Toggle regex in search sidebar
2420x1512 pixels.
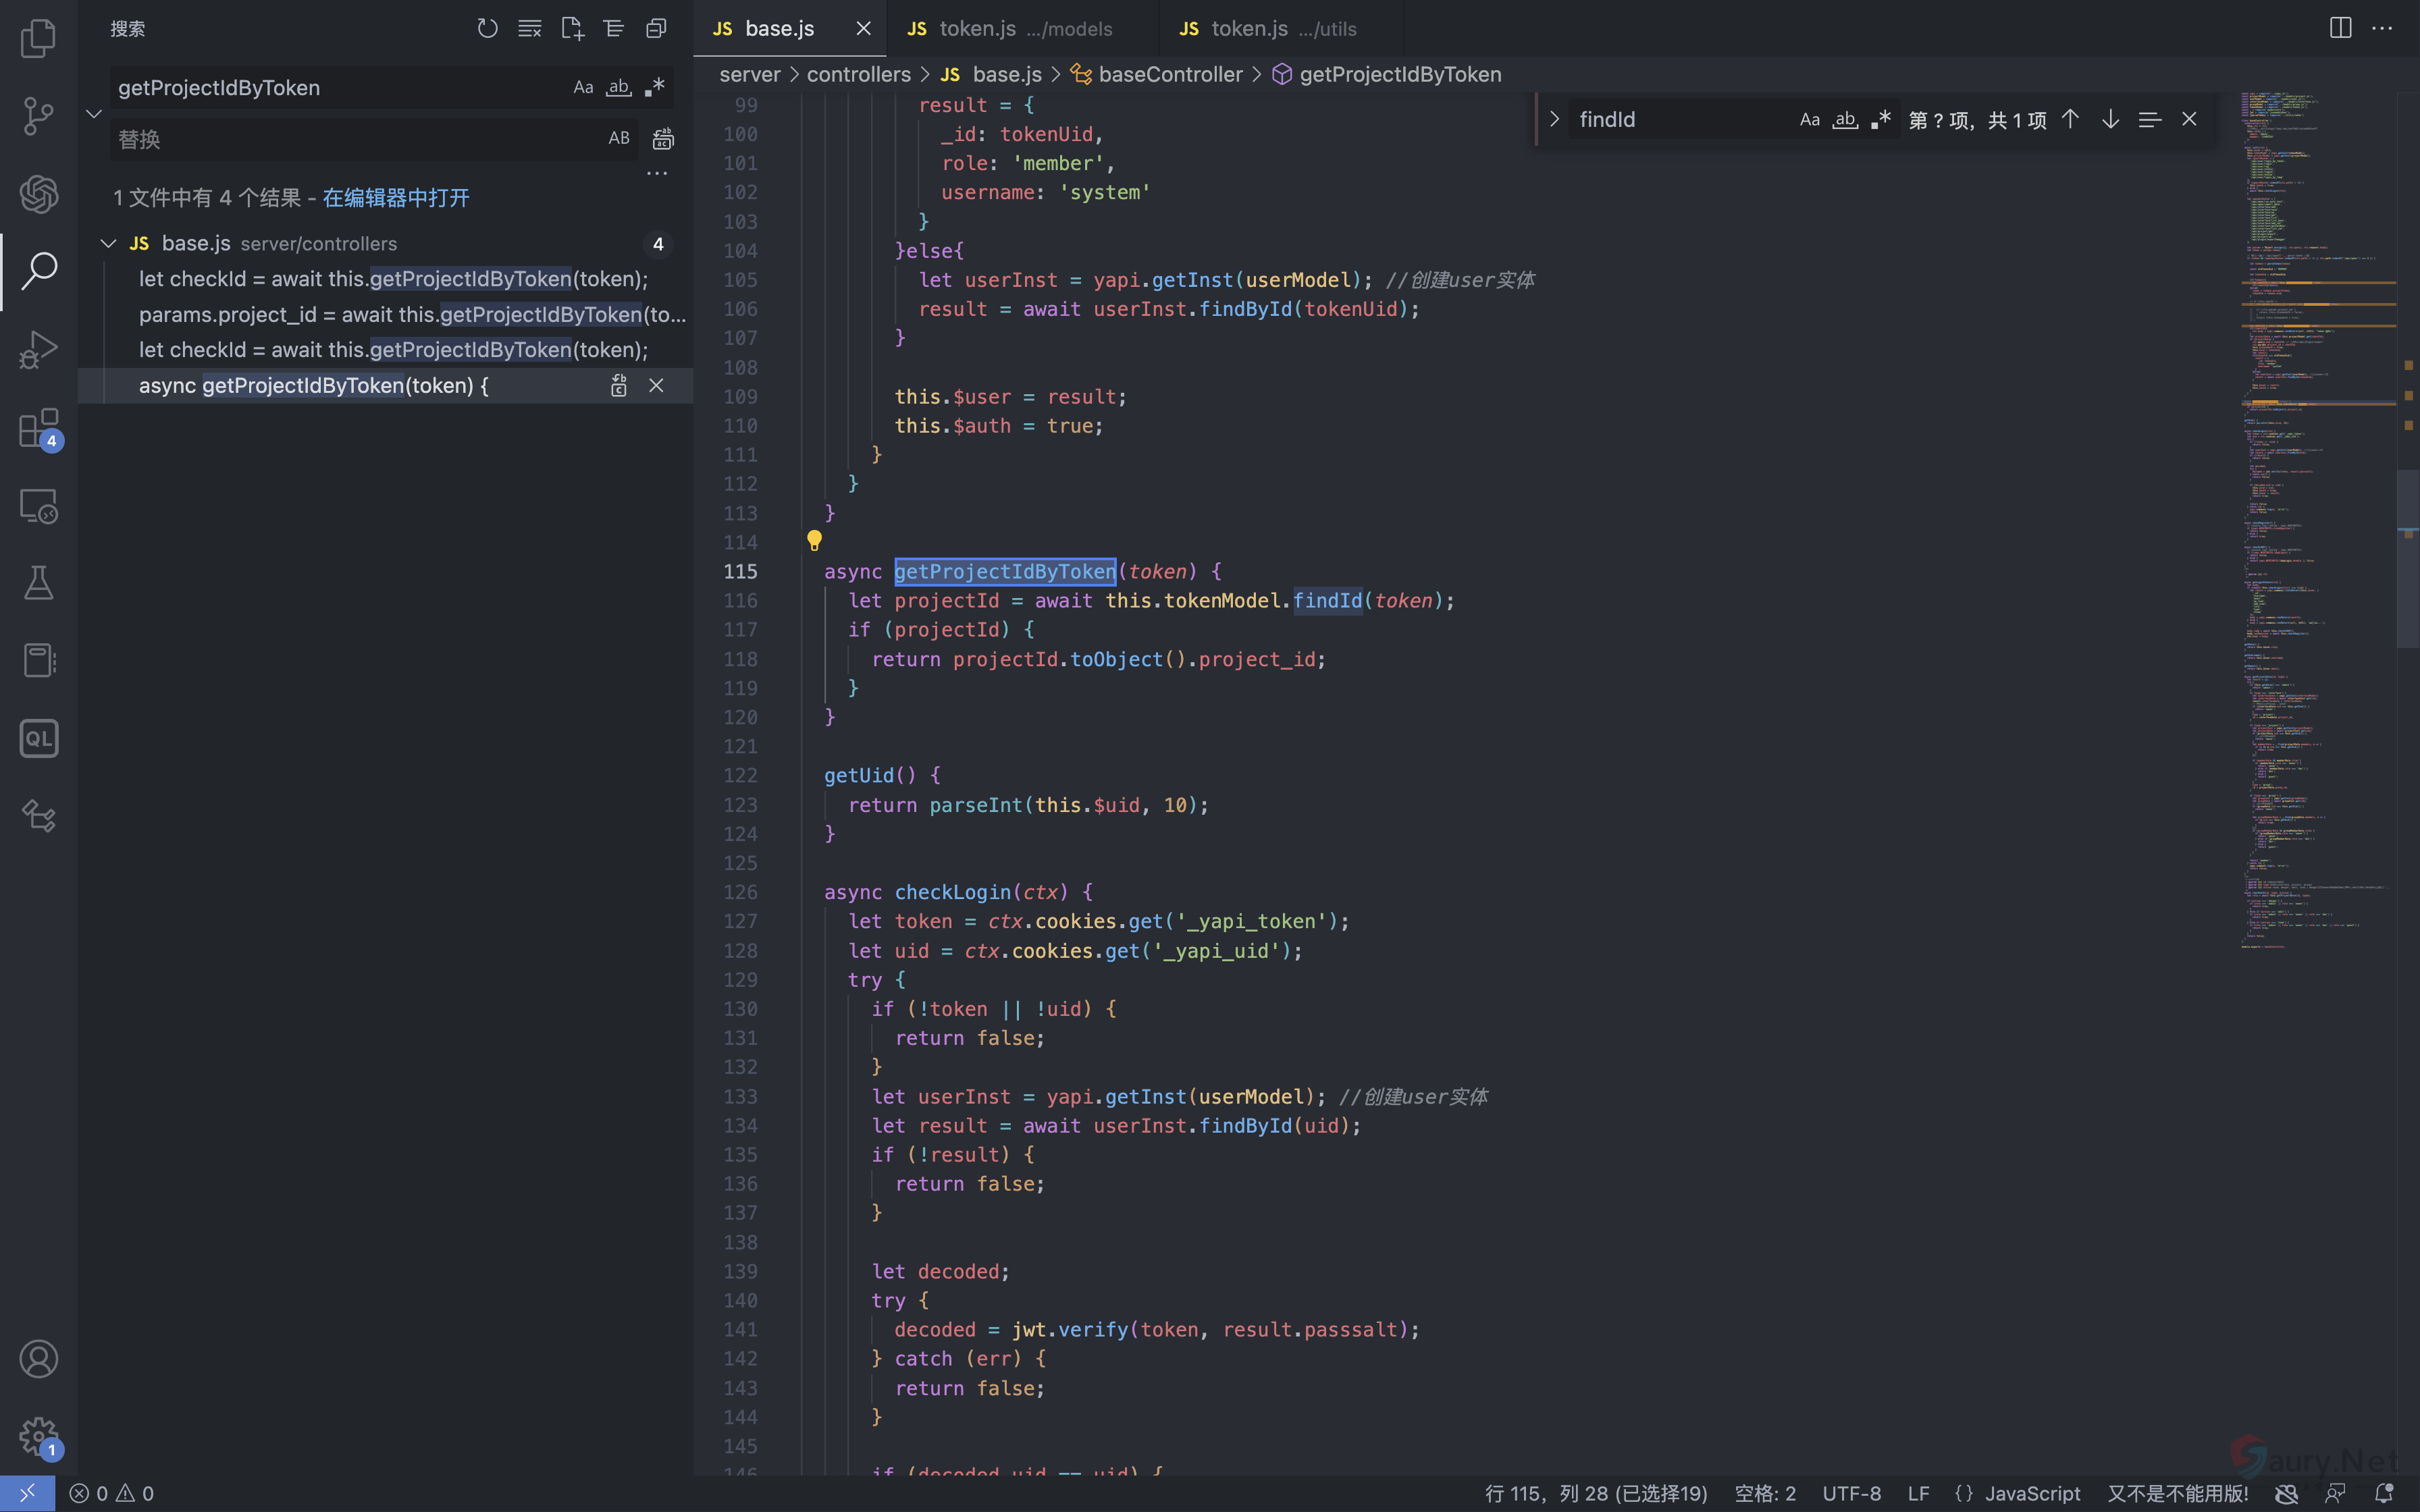(655, 88)
